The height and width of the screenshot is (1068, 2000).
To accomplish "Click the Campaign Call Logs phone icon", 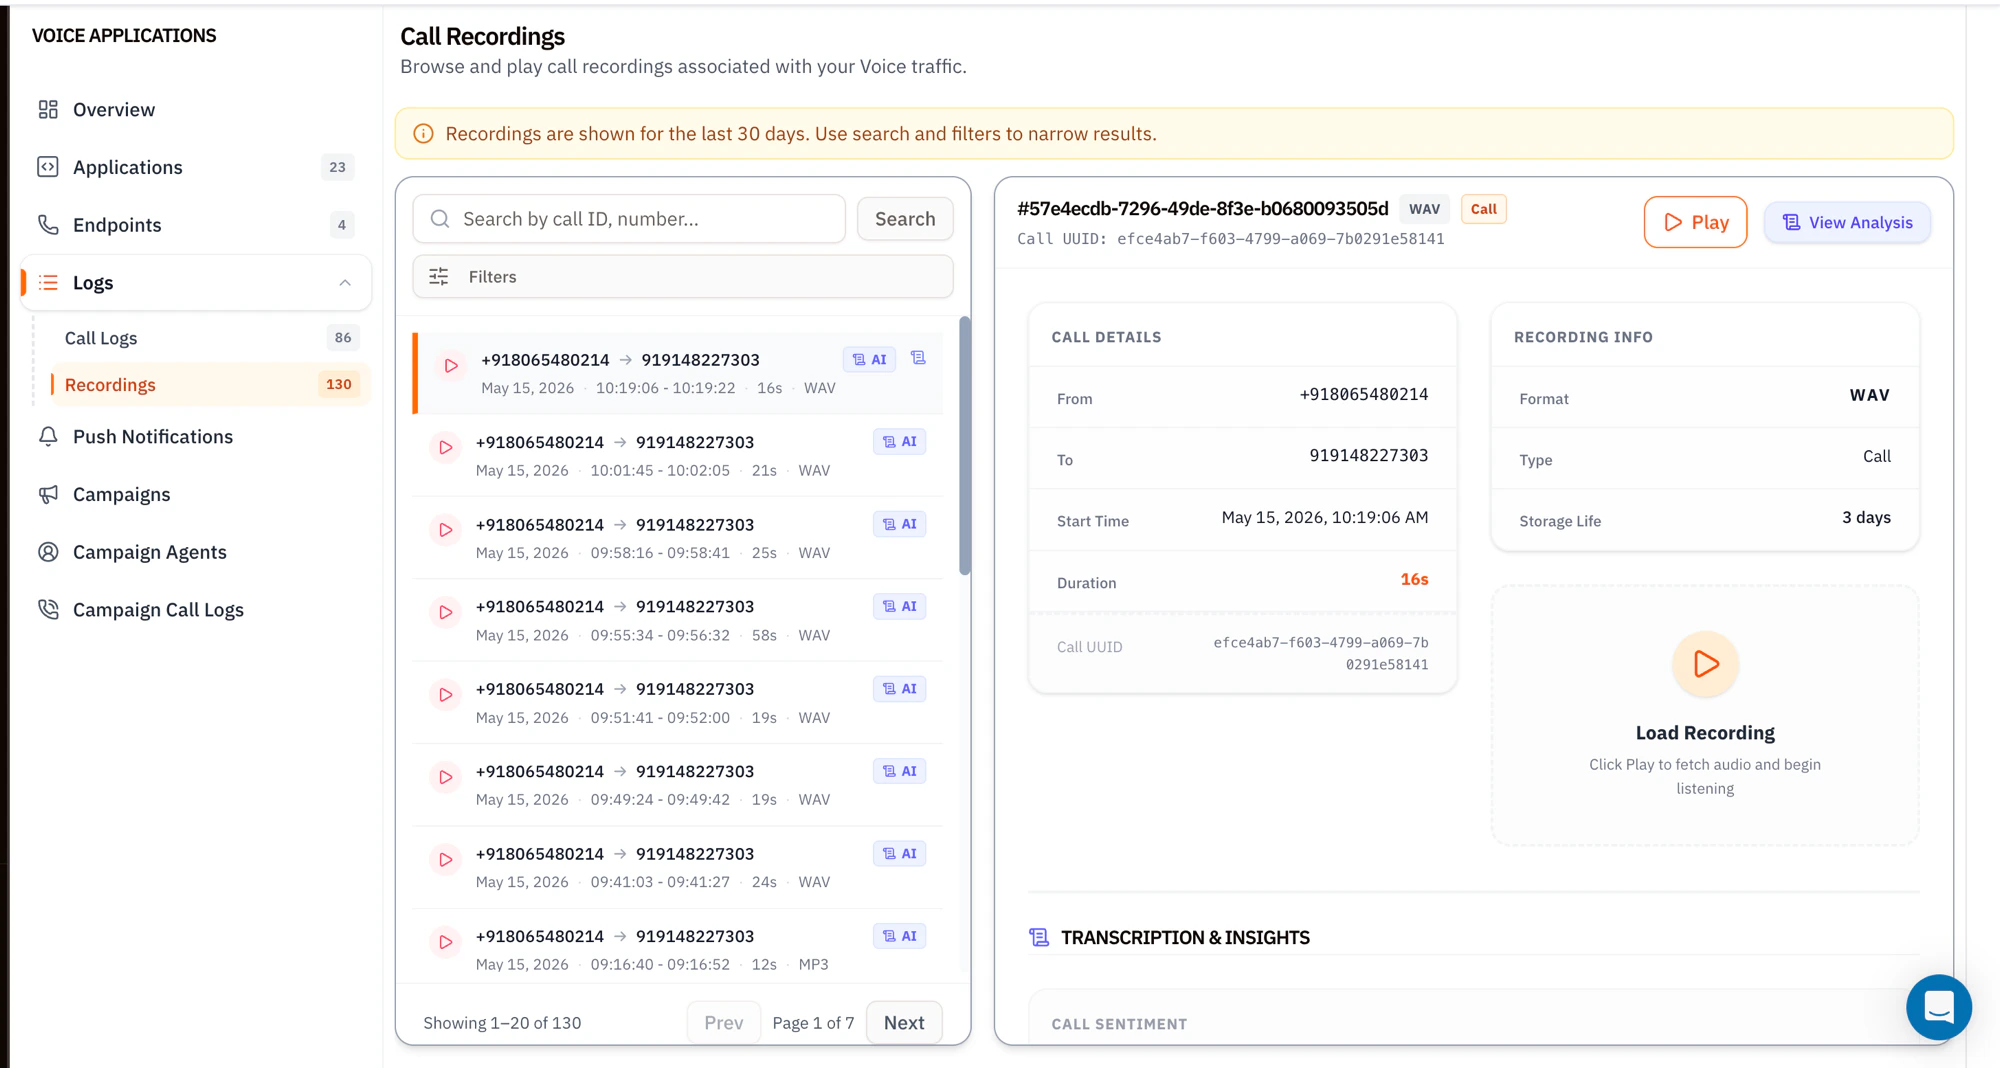I will [x=48, y=610].
